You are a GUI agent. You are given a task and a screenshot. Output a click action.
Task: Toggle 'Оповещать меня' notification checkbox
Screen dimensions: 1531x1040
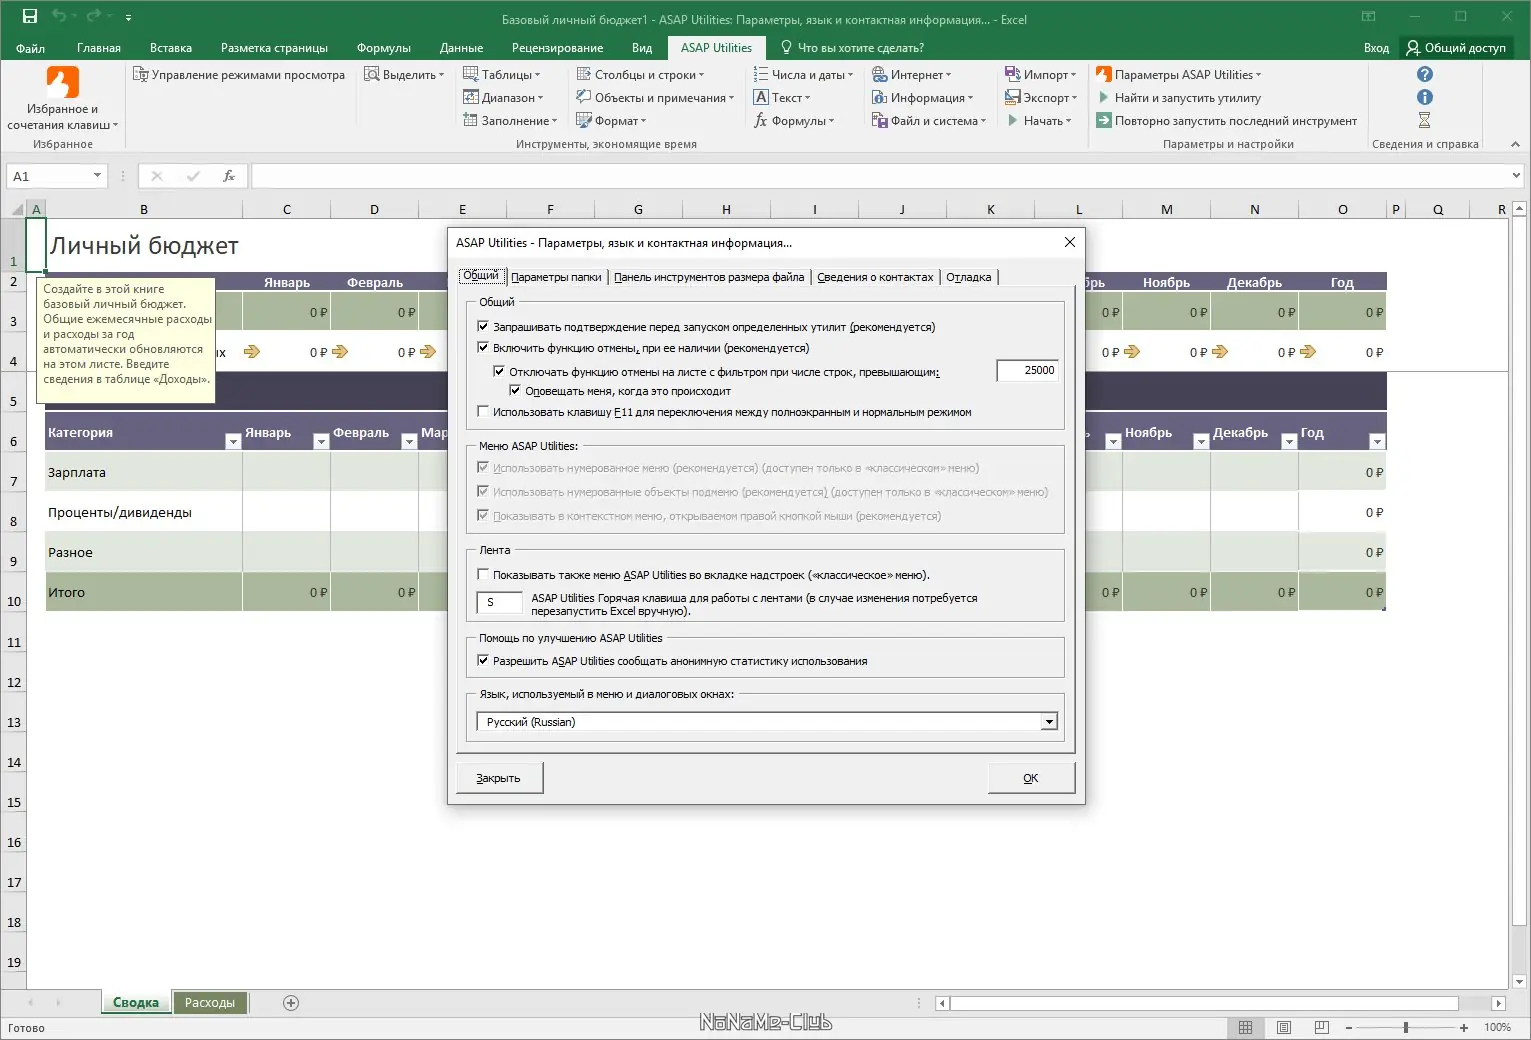coord(515,391)
